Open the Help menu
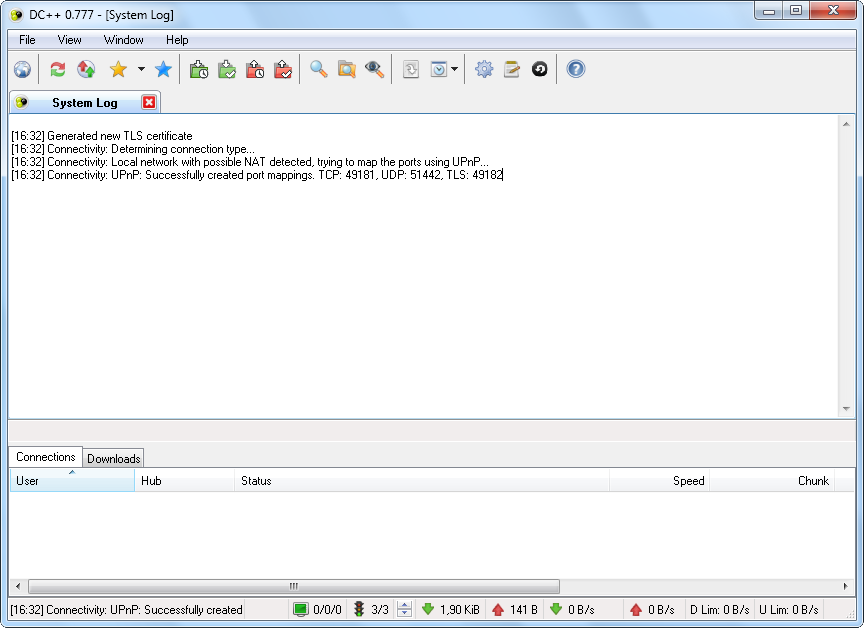This screenshot has height=628, width=864. pos(177,40)
